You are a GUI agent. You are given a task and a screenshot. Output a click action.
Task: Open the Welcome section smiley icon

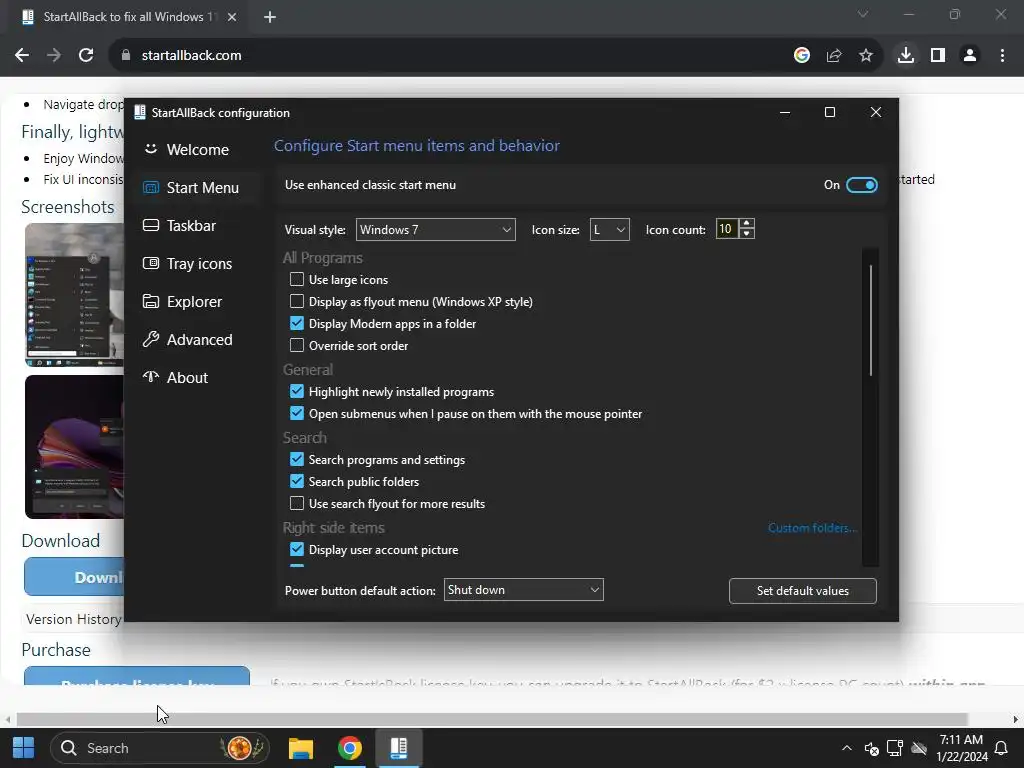(x=151, y=149)
